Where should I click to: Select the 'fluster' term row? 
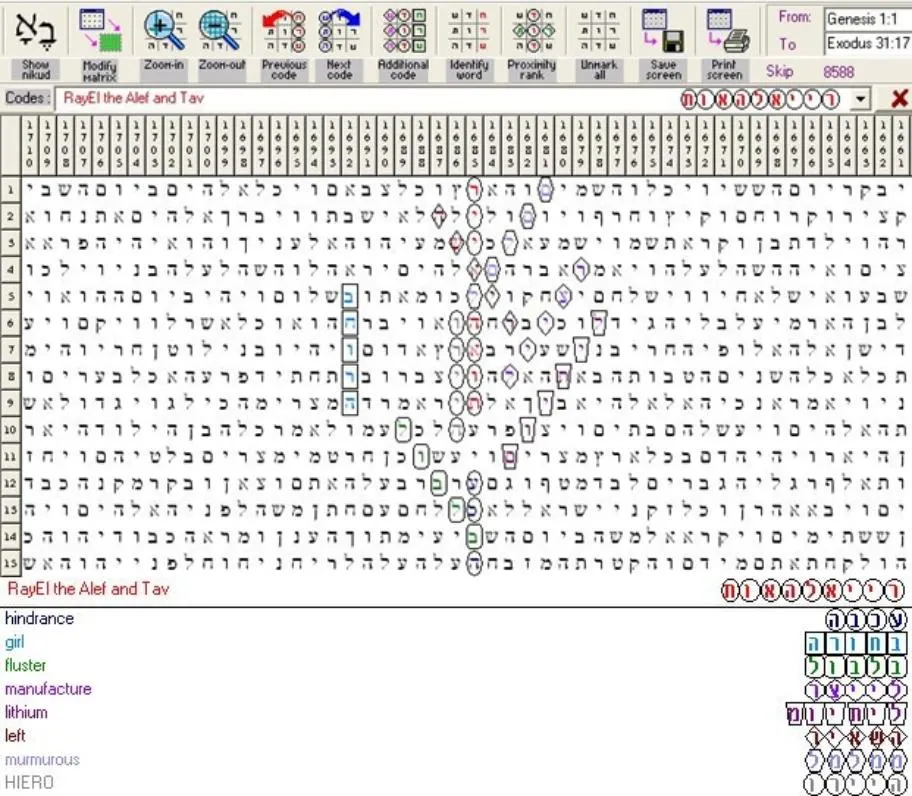(456, 666)
